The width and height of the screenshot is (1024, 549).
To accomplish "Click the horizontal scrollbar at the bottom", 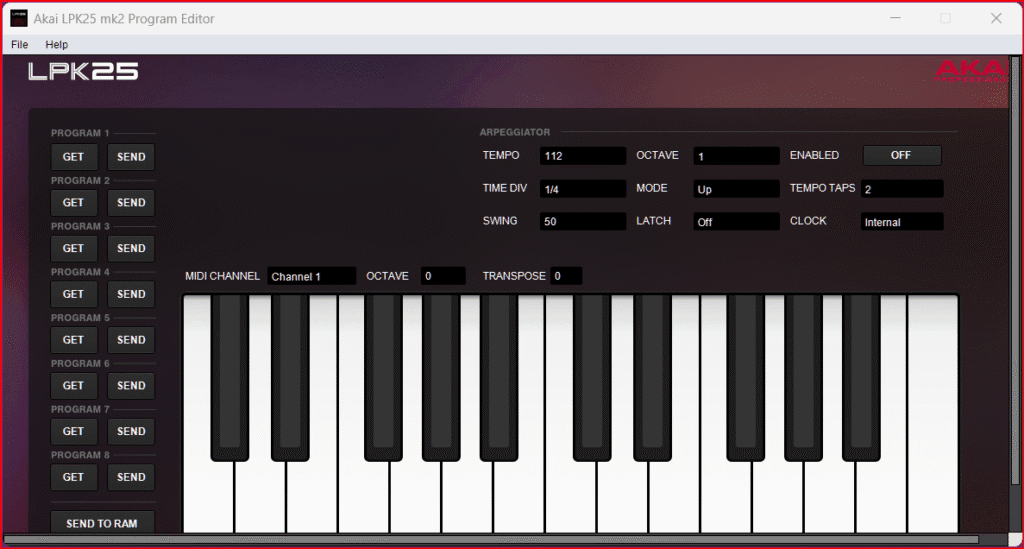I will [491, 539].
